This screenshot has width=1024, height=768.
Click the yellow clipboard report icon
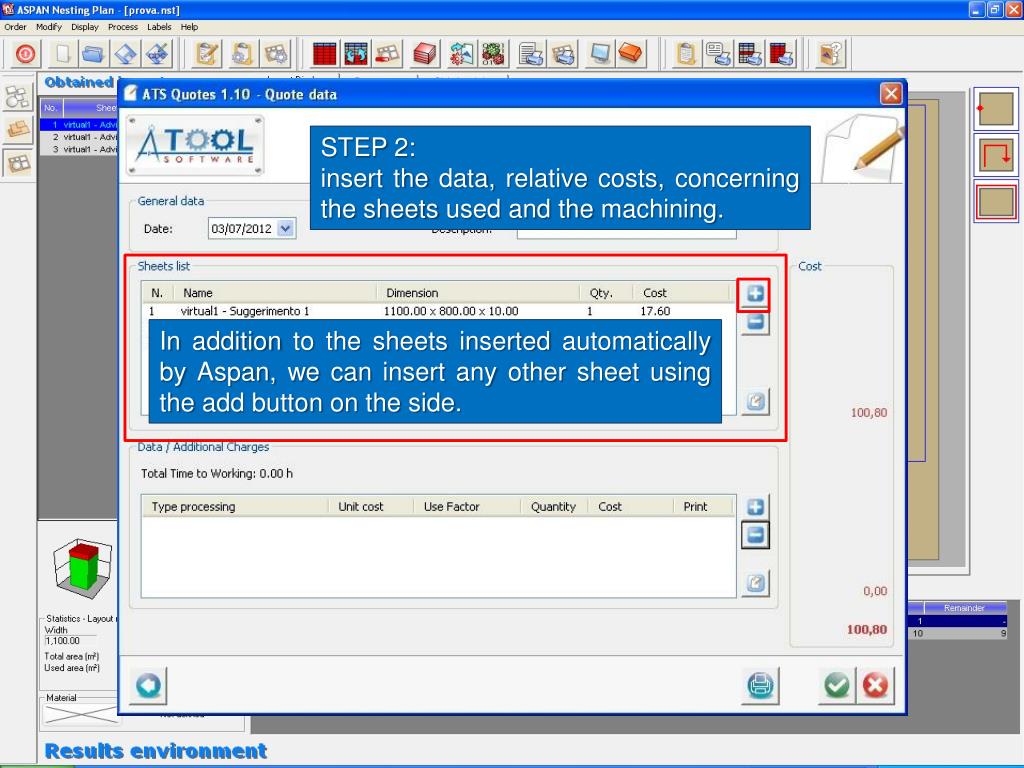(686, 54)
